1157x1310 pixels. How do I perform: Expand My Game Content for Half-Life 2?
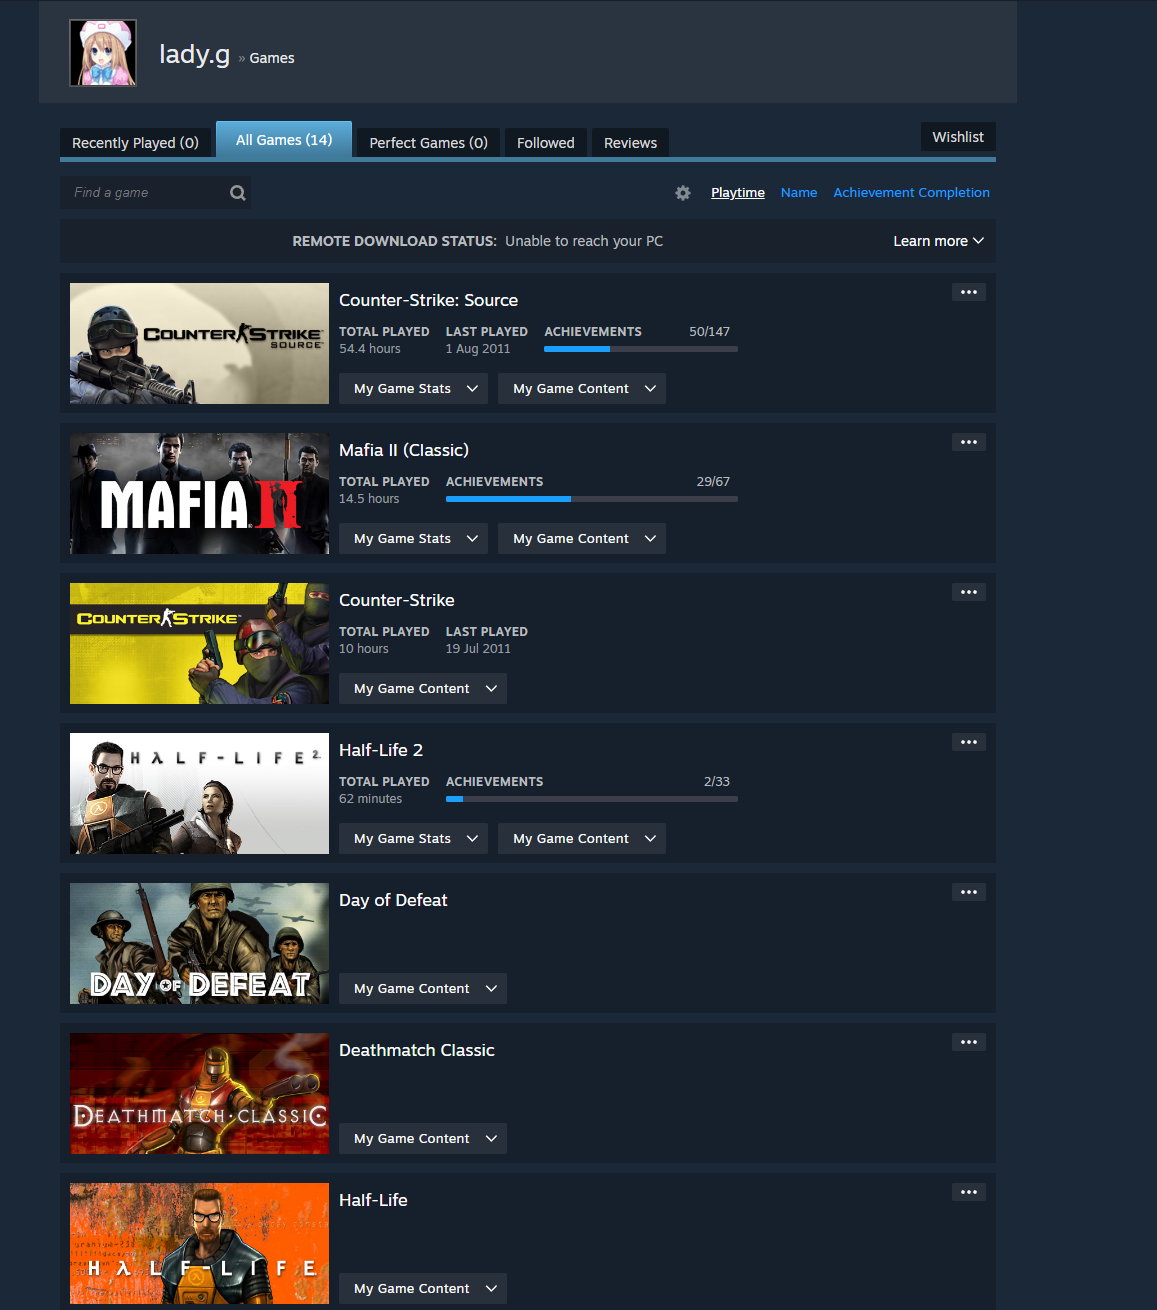[x=582, y=838]
